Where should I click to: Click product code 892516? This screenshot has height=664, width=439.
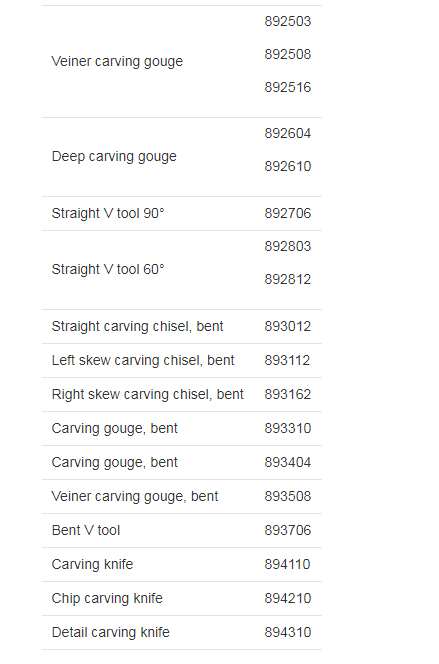287,87
